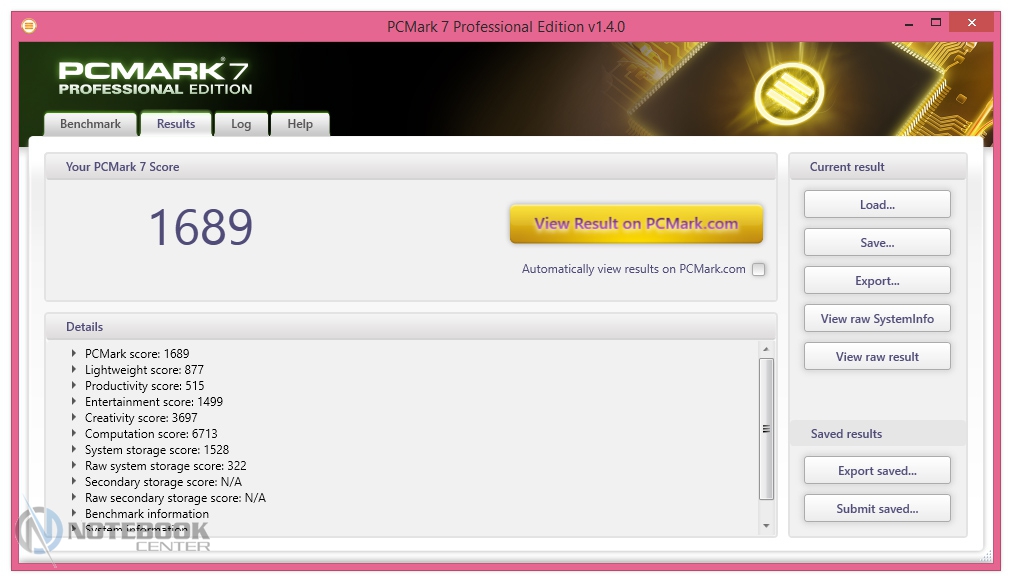The image size is (1015, 578).
Task: Select the Creativity score: 3697 text
Action: (141, 417)
